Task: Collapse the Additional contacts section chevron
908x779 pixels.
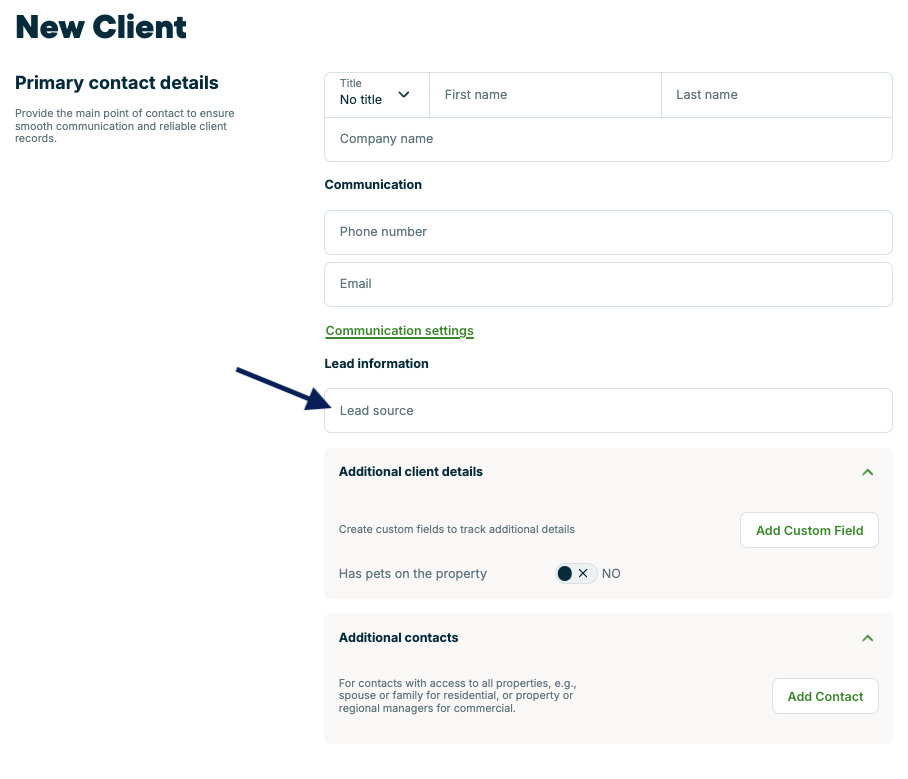Action: [867, 638]
